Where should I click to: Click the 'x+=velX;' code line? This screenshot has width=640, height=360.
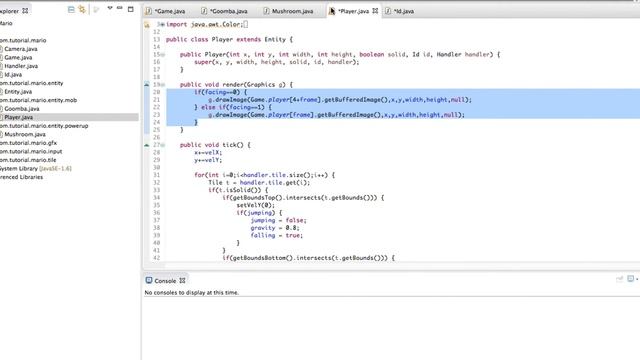point(208,153)
